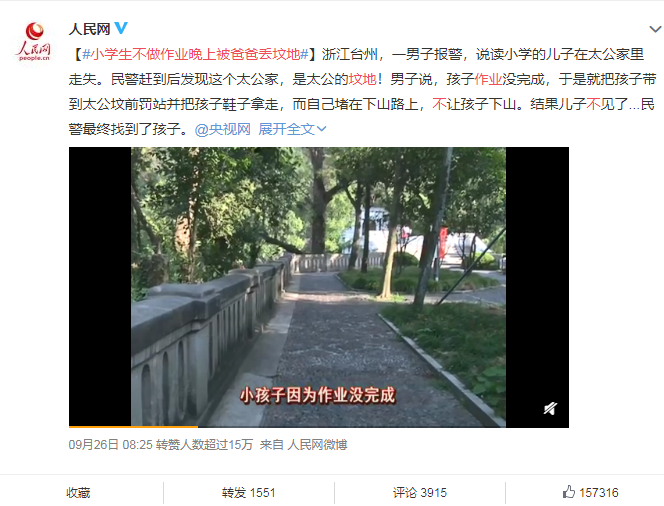Image resolution: width=664 pixels, height=506 pixels.
Task: Click the 人民网 account name
Action: pyautogui.click(x=89, y=29)
